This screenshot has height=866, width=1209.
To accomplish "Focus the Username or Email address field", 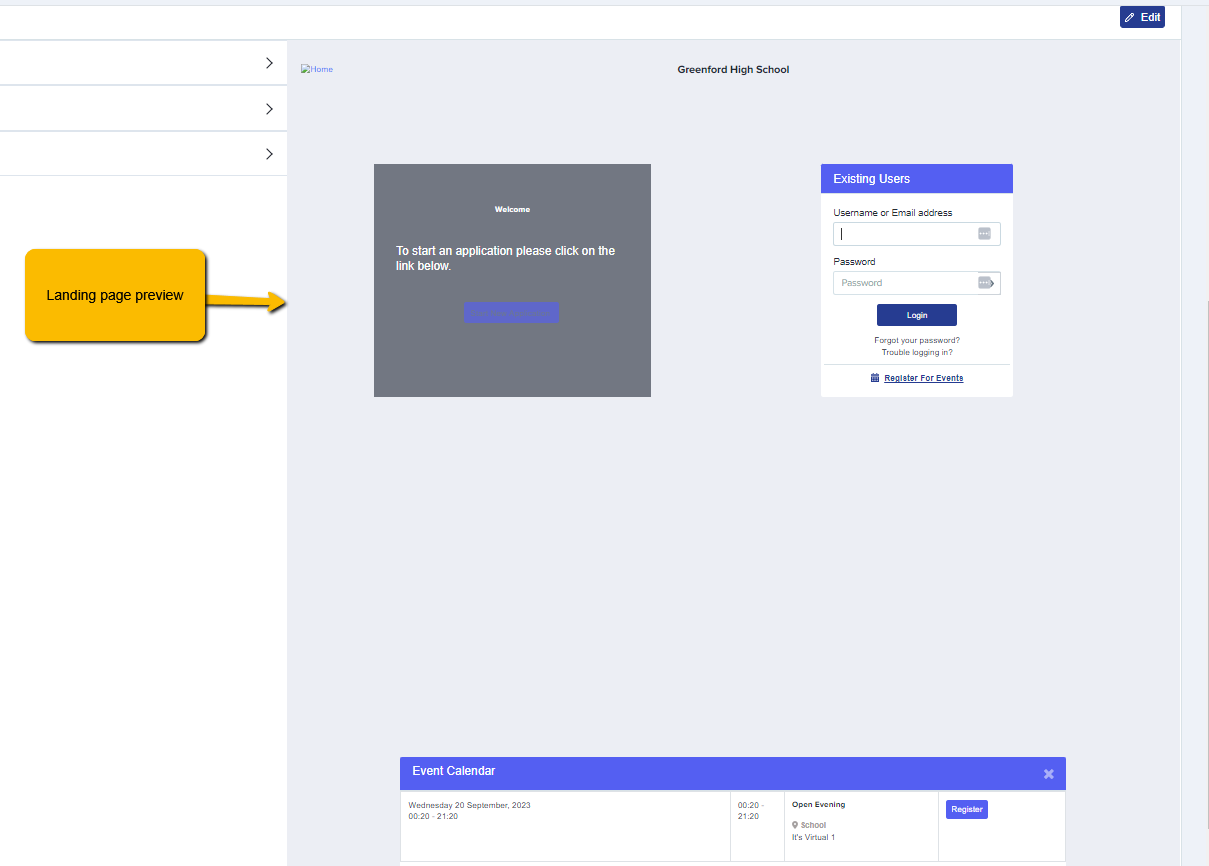I will 916,234.
